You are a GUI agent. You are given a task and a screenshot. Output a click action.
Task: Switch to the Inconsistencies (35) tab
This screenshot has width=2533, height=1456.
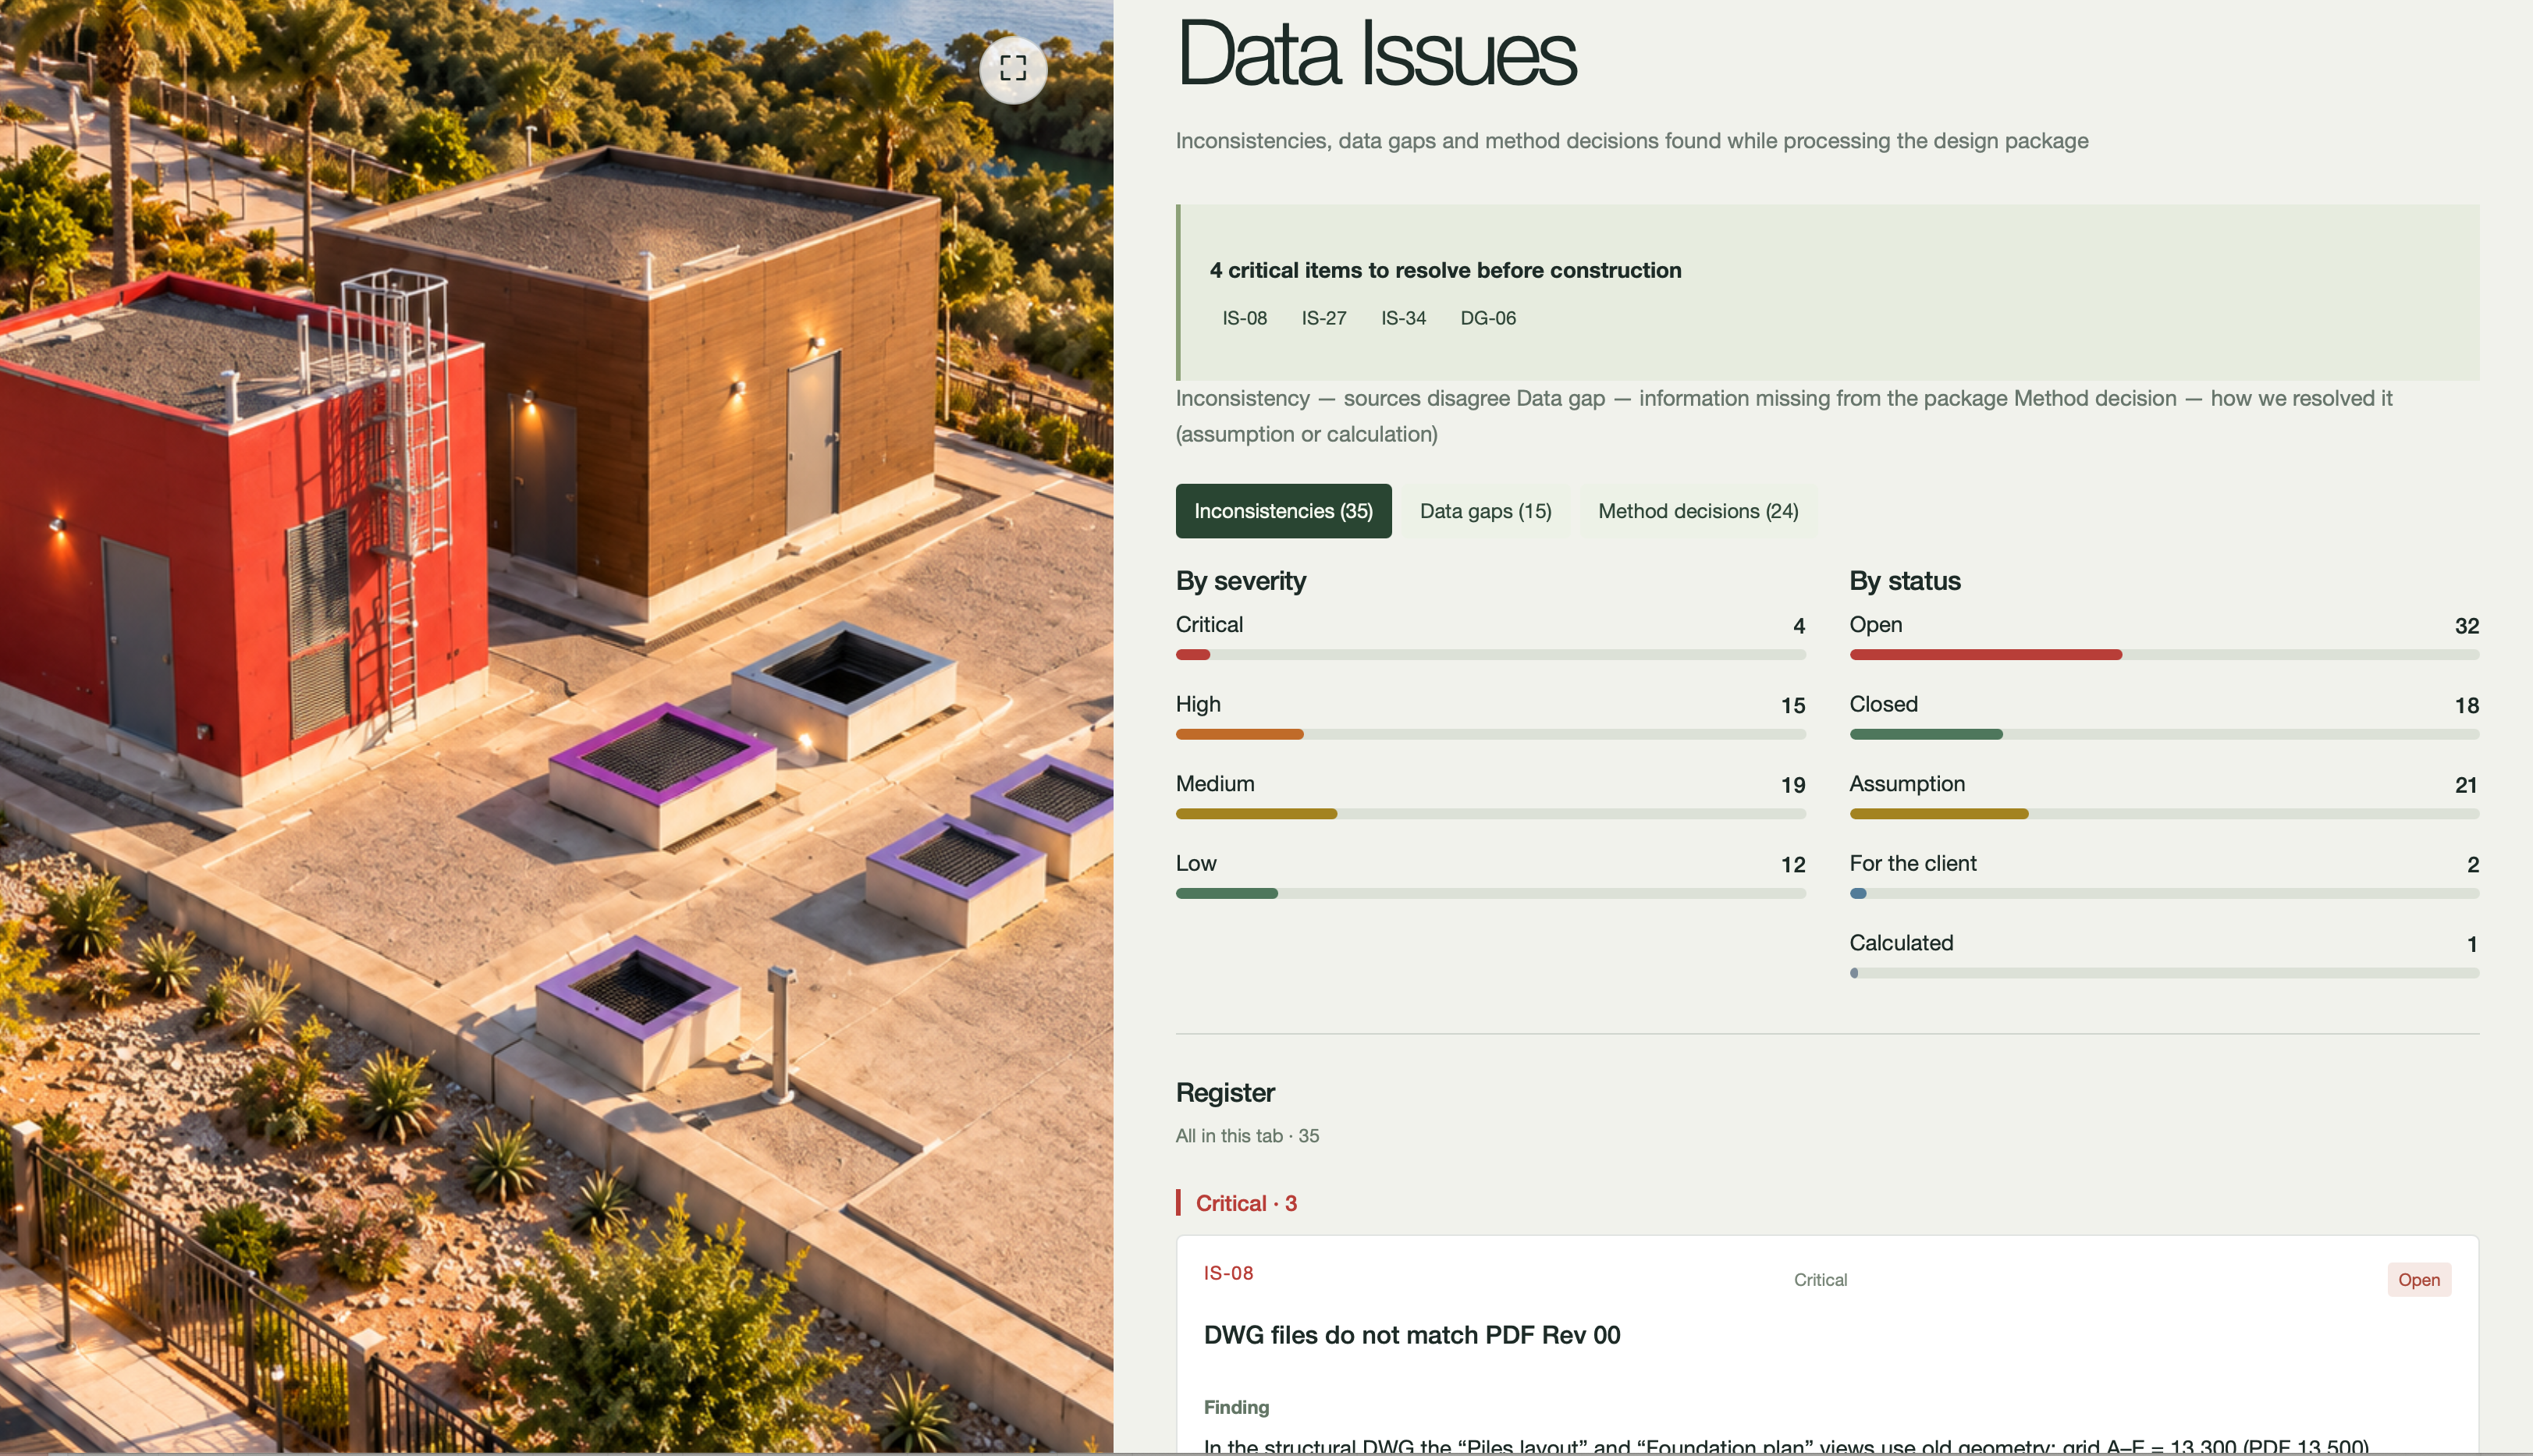click(x=1283, y=511)
